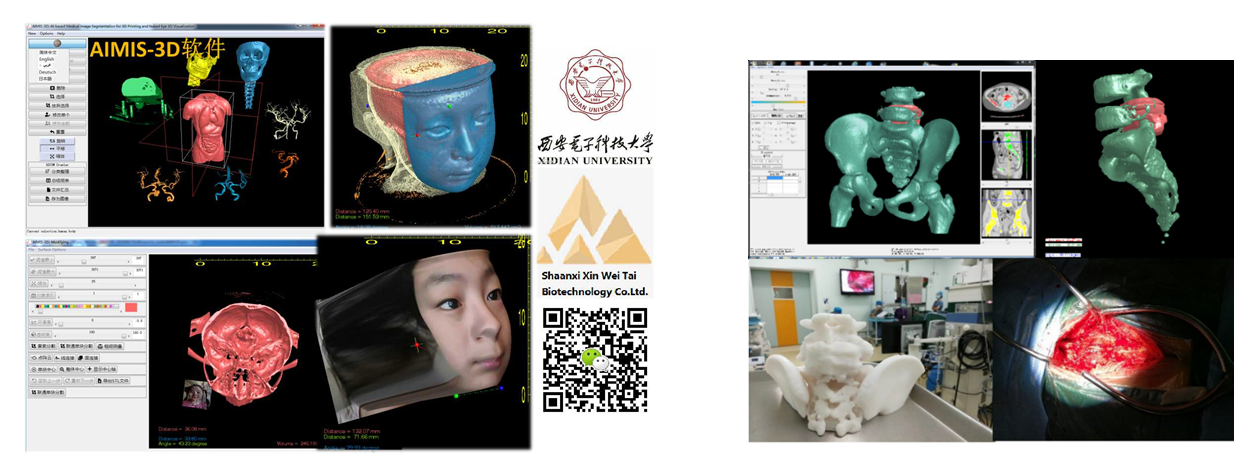The width and height of the screenshot is (1259, 472).
Task: Click 分类整理 in DICOM Dealer group
Action: (x=59, y=172)
